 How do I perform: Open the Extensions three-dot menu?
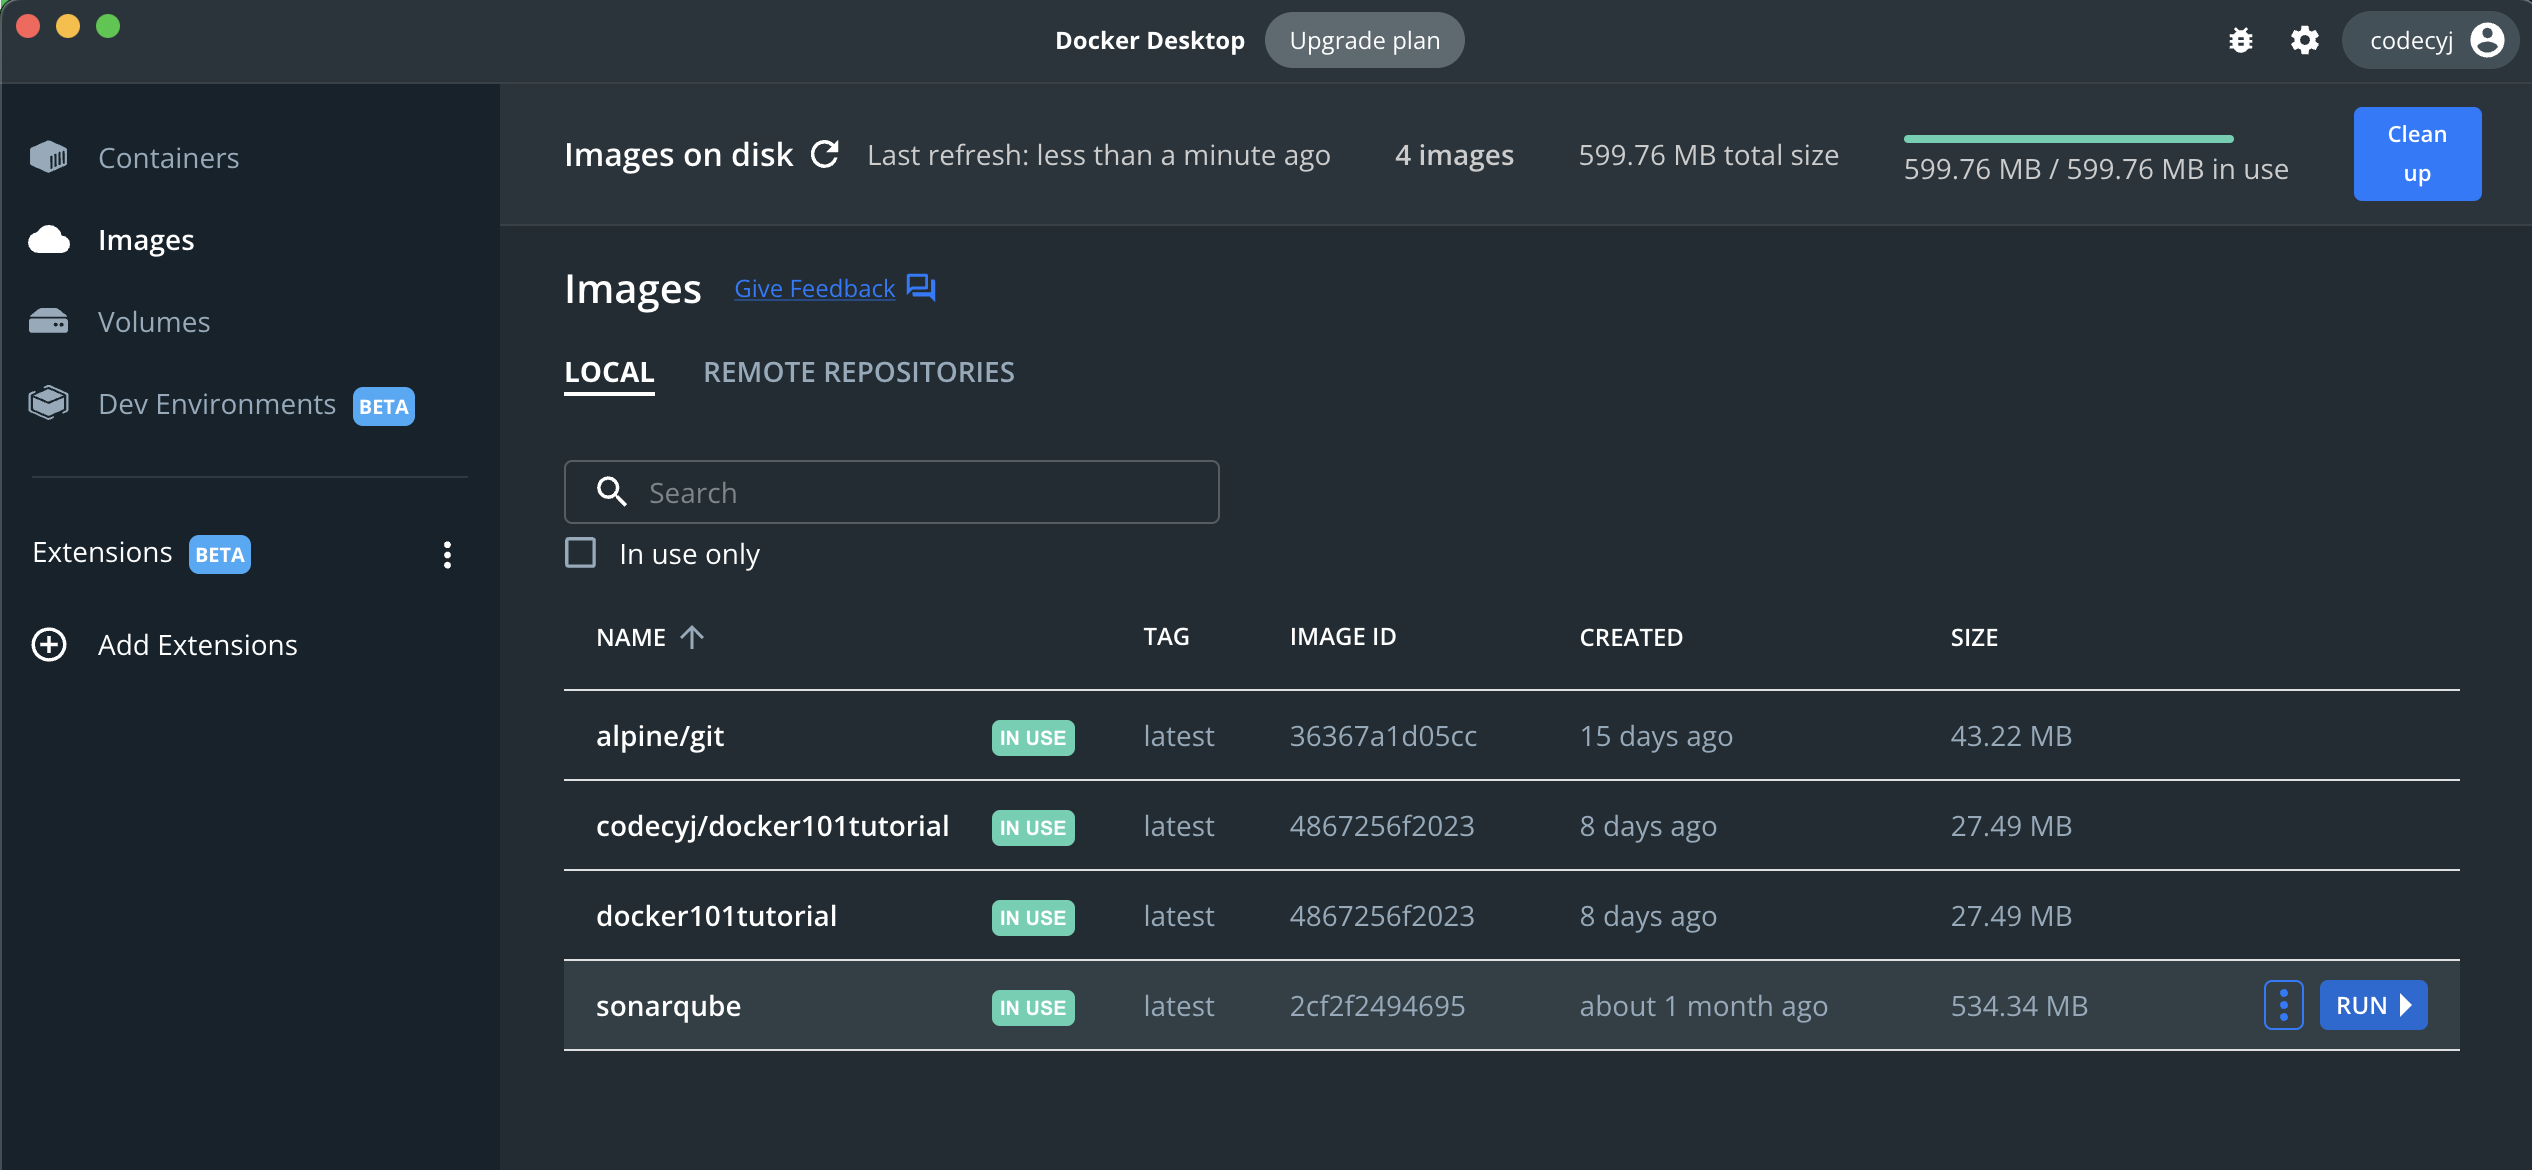(447, 554)
